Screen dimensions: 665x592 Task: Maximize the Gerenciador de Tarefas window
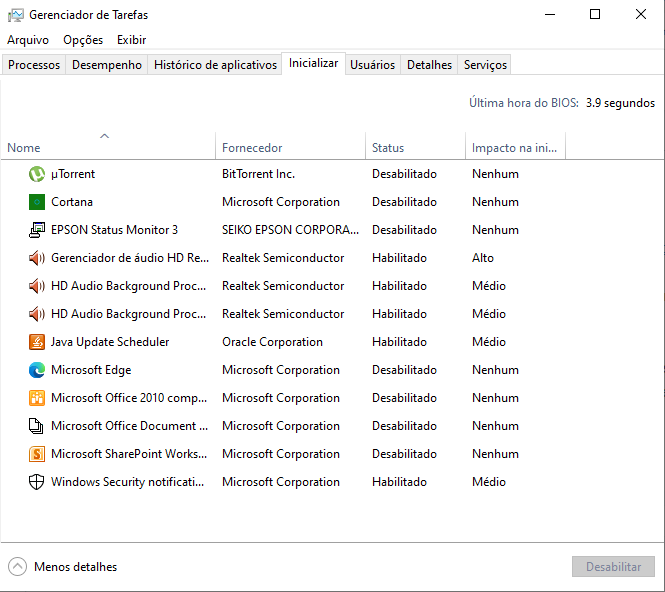coord(595,14)
